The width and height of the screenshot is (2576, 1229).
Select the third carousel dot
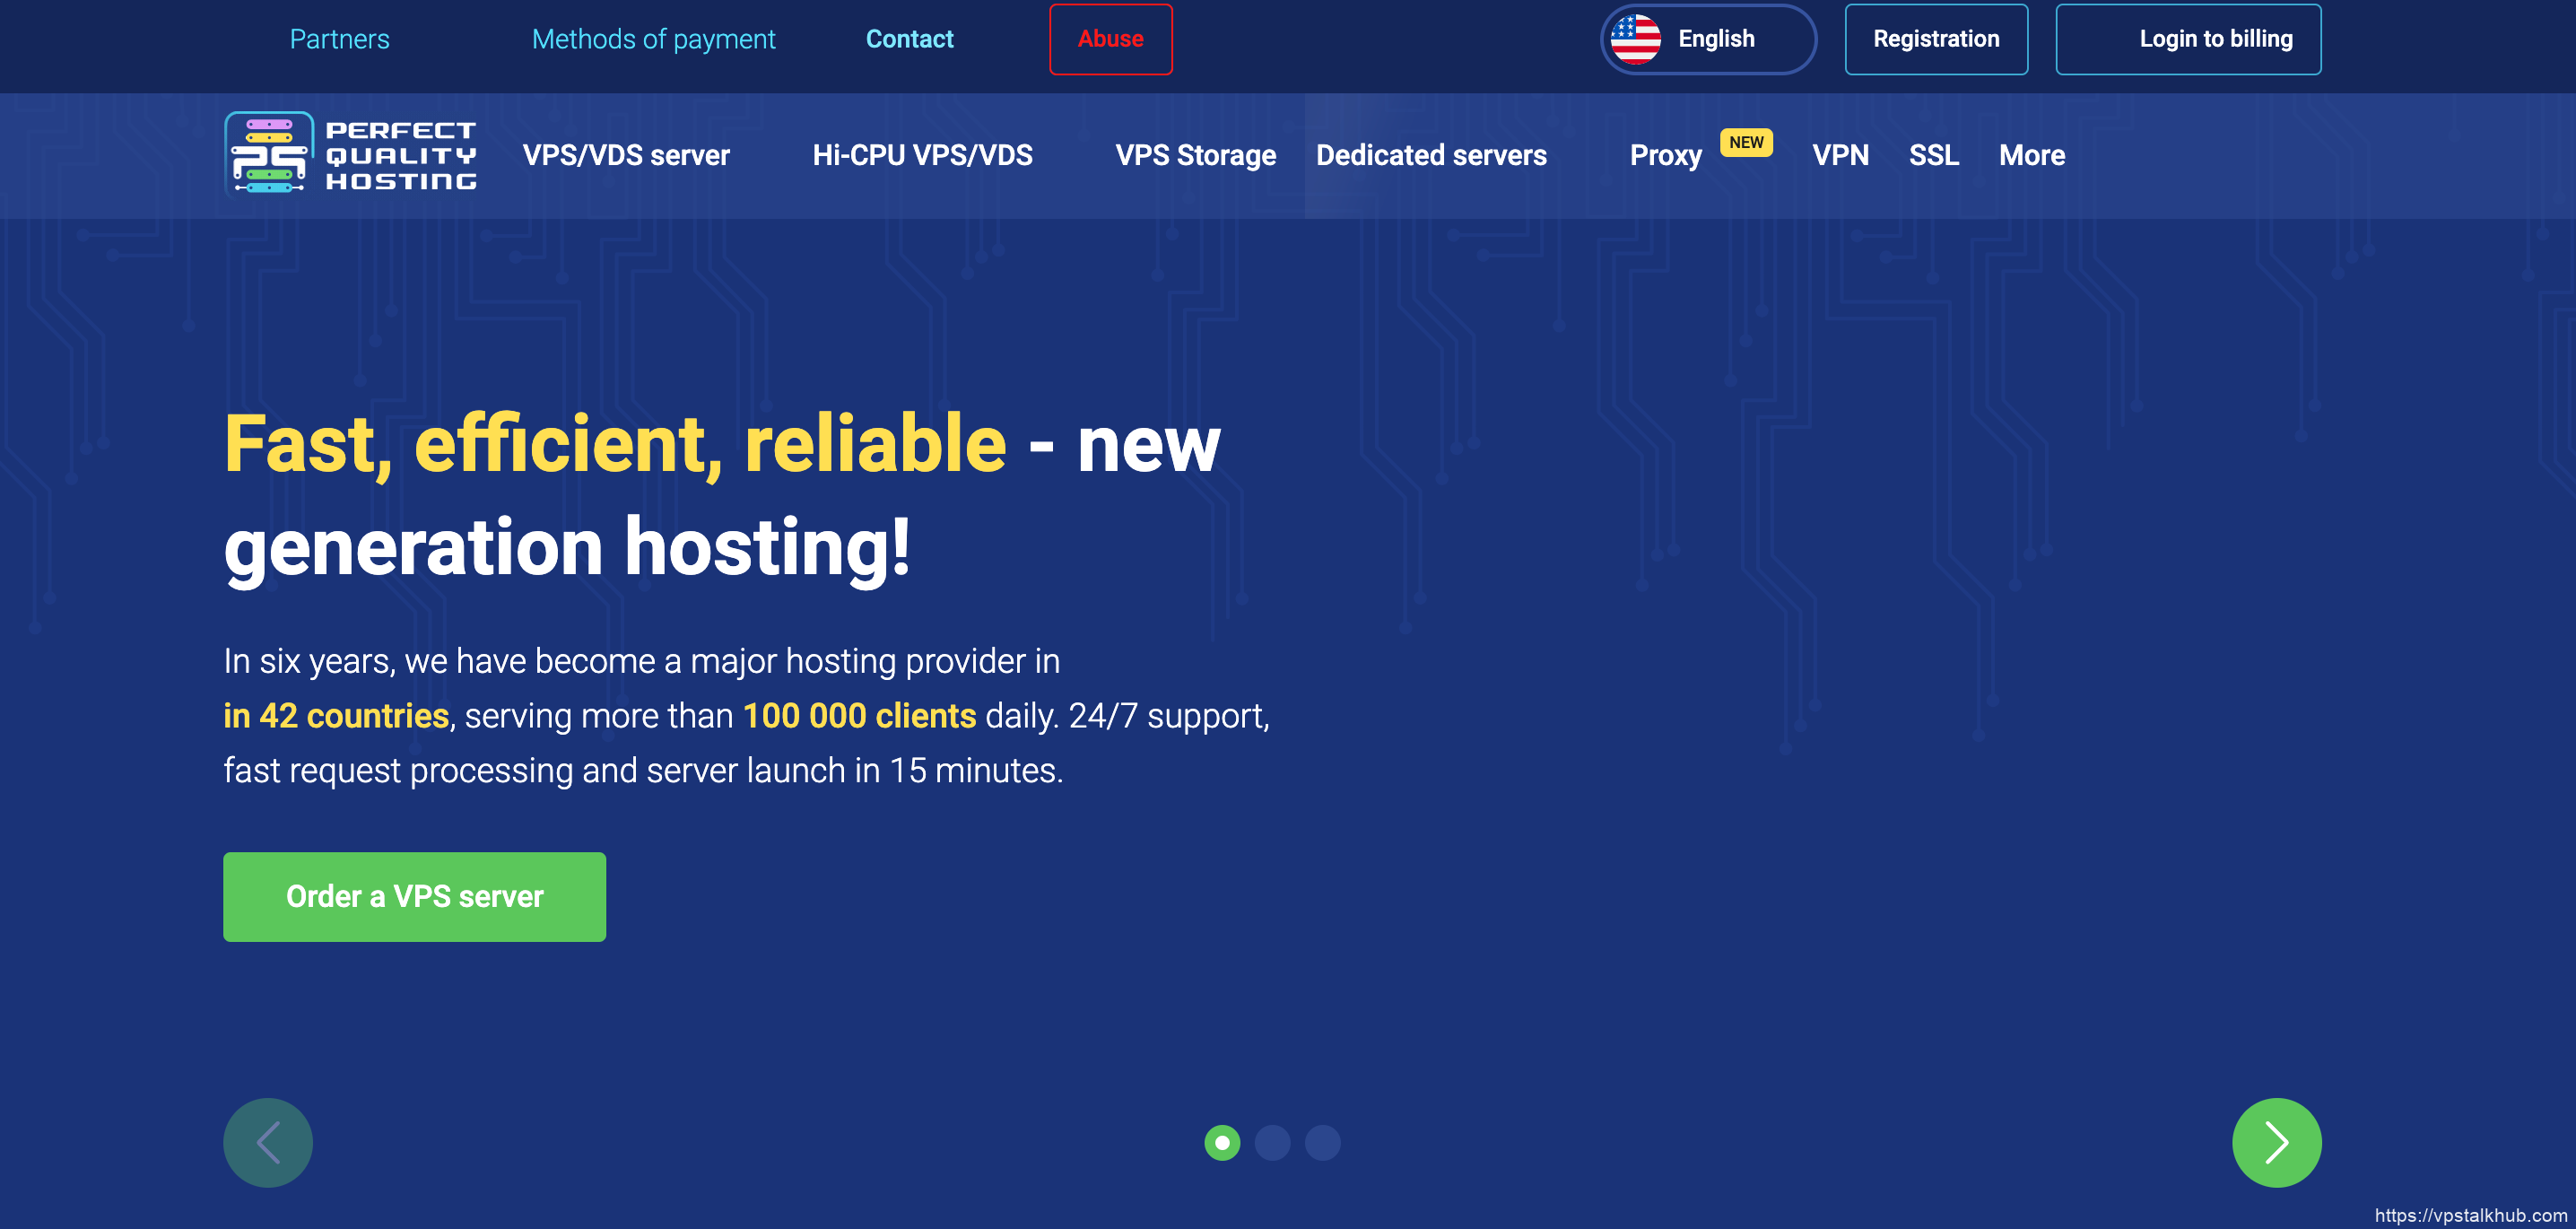point(1322,1140)
